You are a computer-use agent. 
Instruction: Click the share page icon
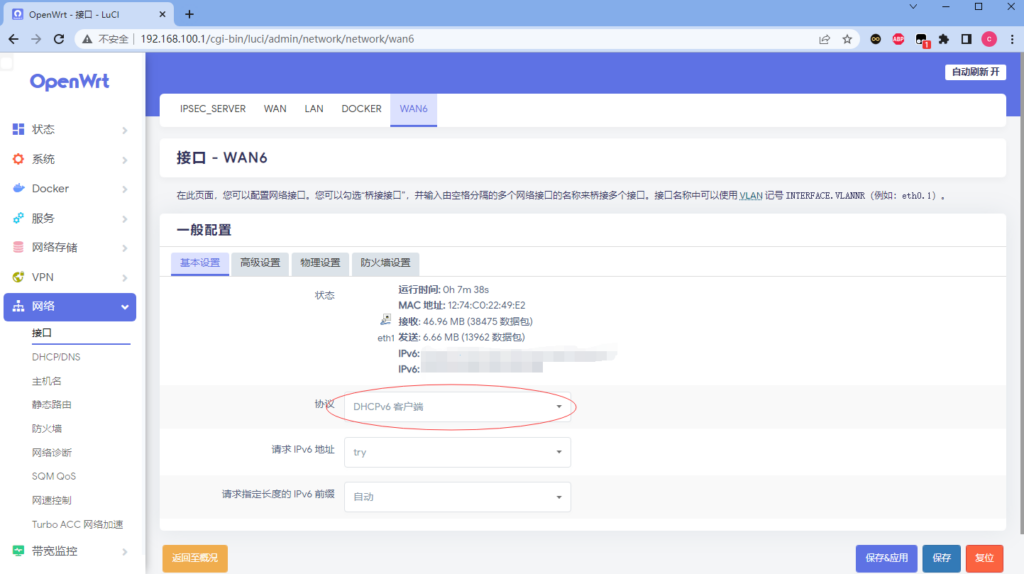tap(825, 39)
